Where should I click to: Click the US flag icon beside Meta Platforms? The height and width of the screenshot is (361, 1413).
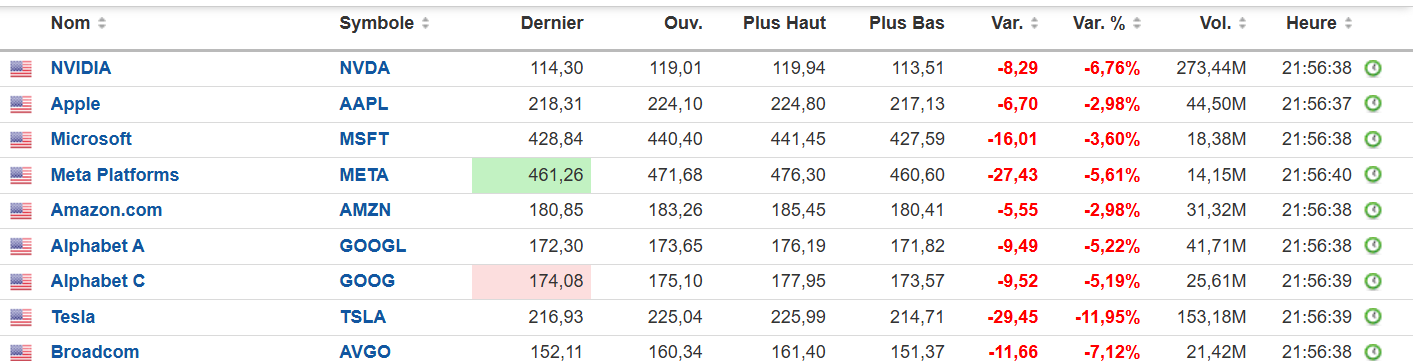[x=21, y=176]
